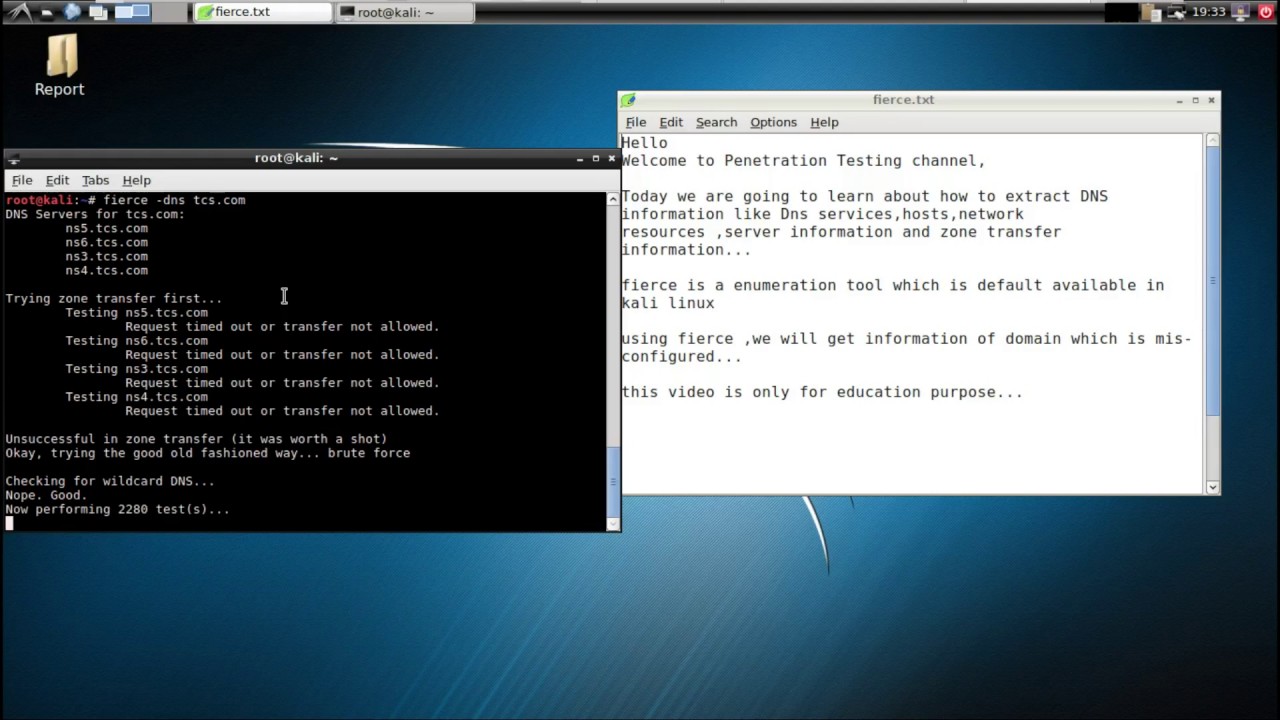Click the red power button icon

point(1266,13)
